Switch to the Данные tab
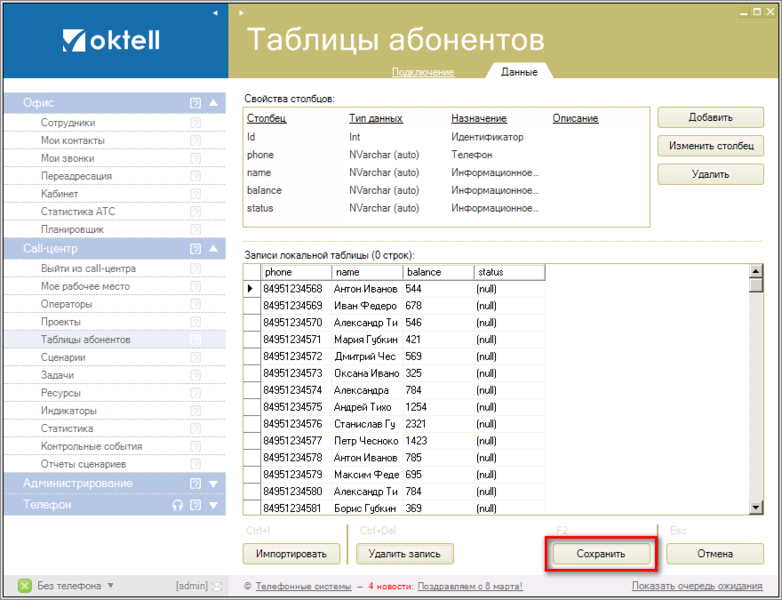This screenshot has height=600, width=782. click(x=519, y=72)
